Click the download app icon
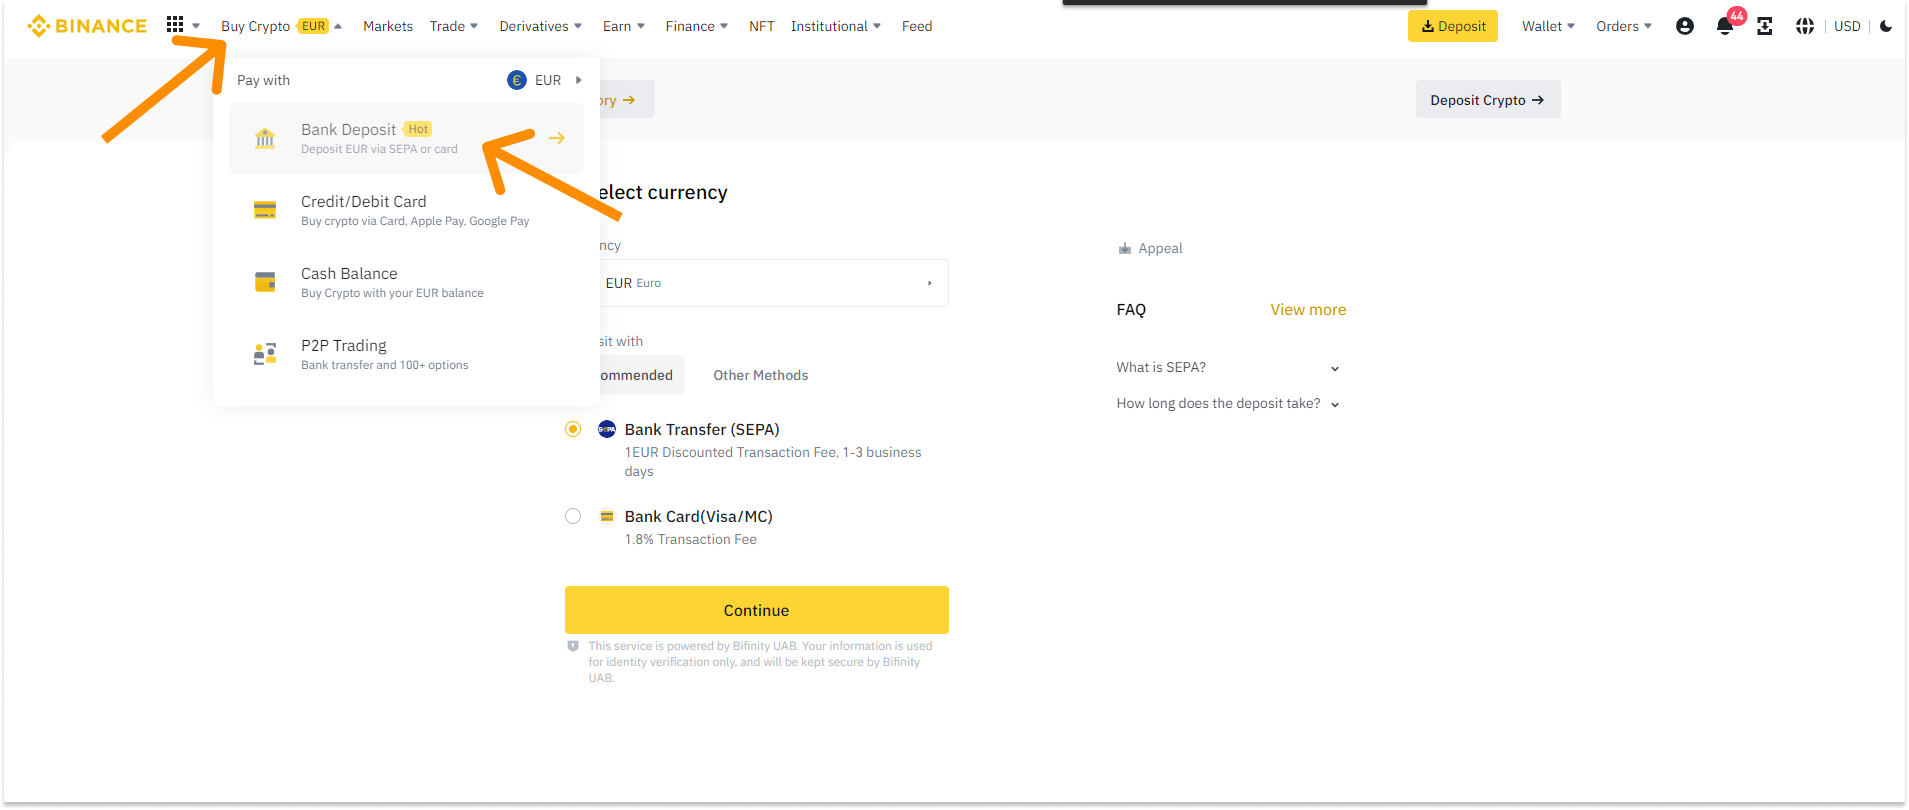This screenshot has height=810, width=1909. pyautogui.click(x=1764, y=26)
